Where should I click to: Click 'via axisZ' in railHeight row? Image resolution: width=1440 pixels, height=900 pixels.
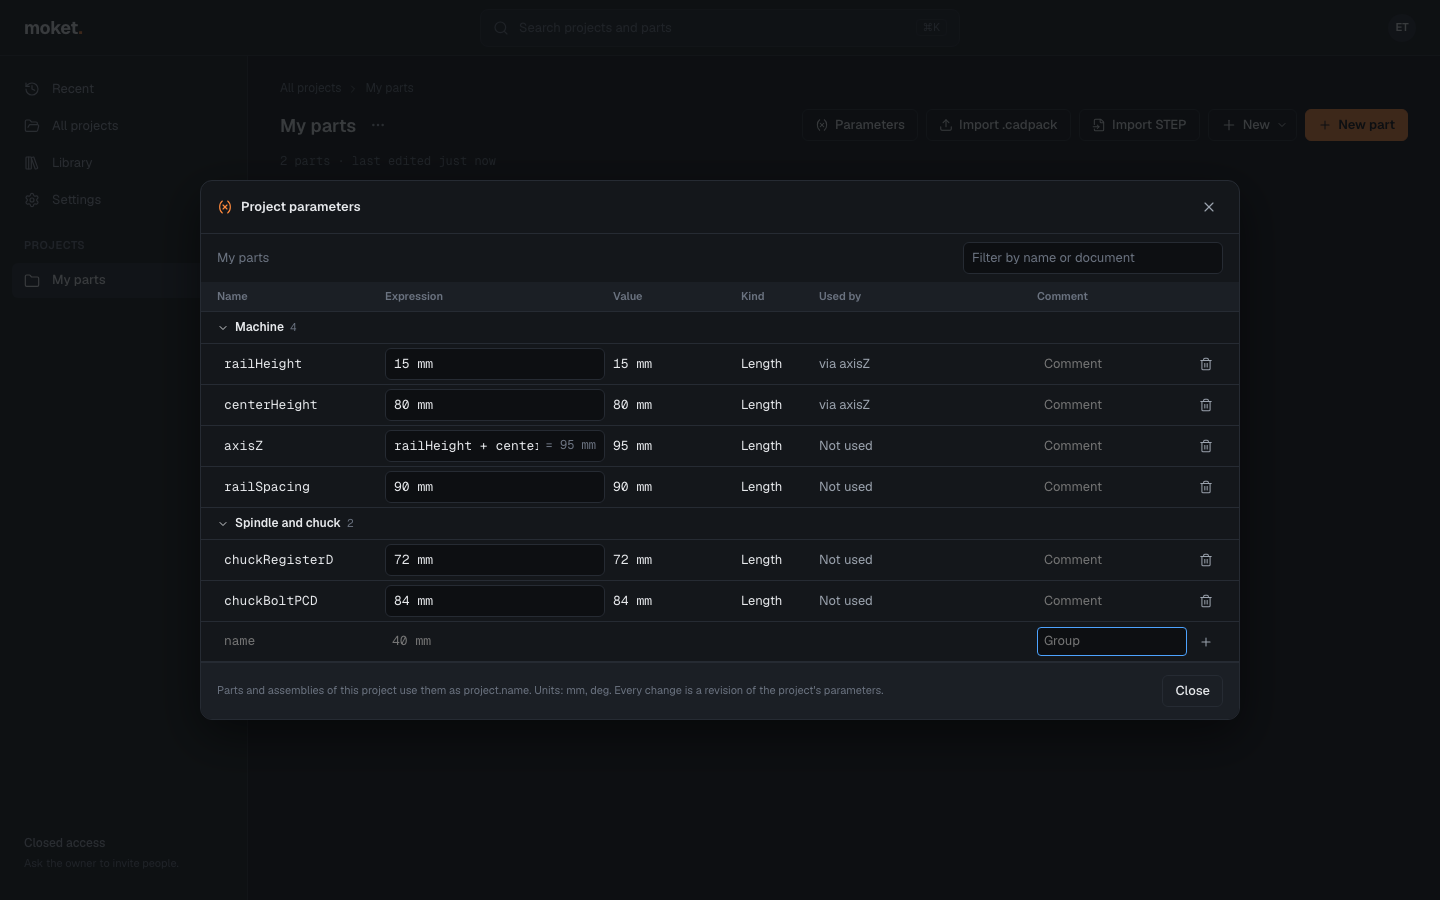pyautogui.click(x=844, y=364)
